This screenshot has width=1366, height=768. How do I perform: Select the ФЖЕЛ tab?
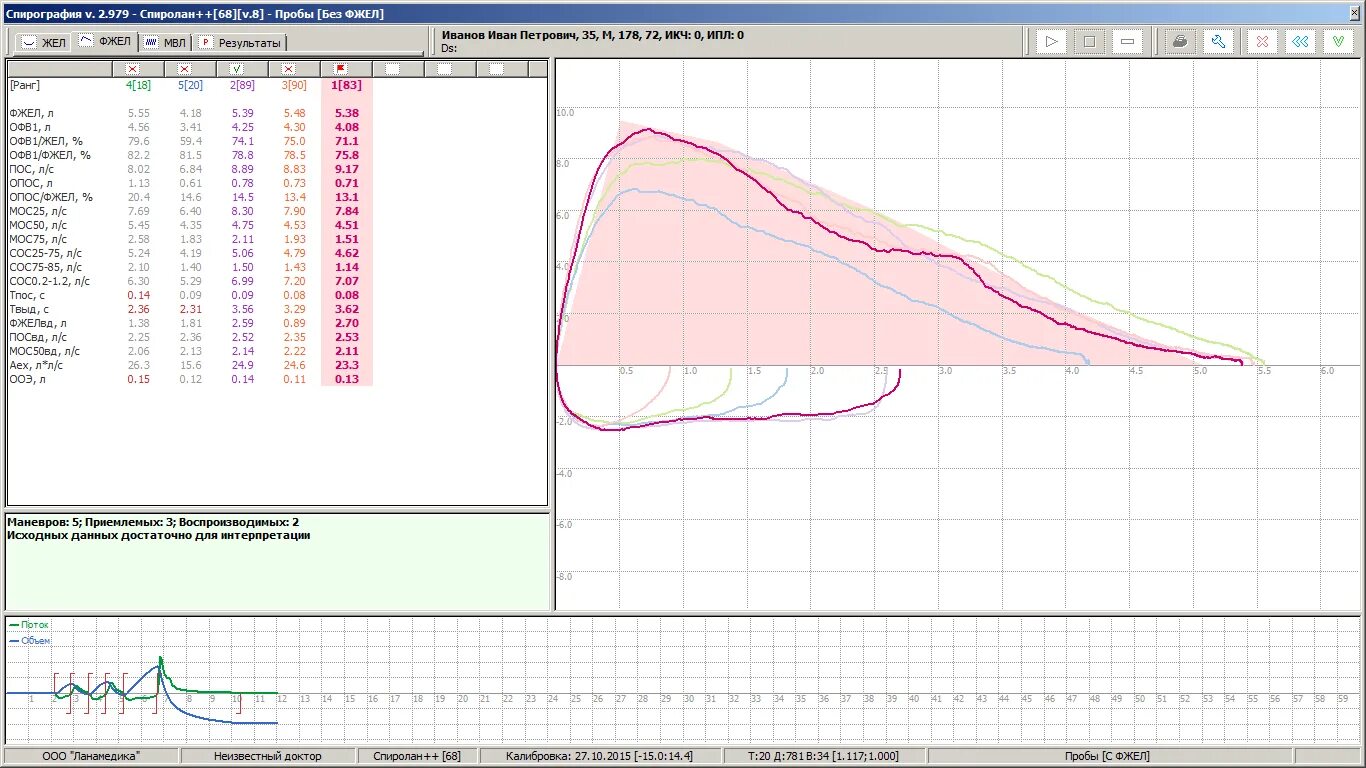click(105, 41)
